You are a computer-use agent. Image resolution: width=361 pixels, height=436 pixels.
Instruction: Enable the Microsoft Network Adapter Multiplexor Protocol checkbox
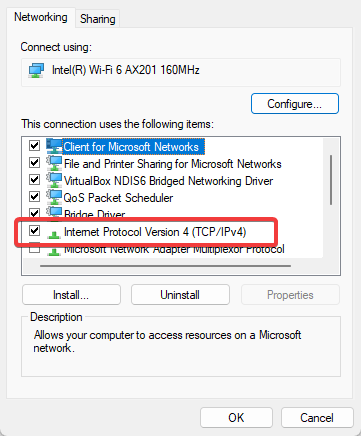pyautogui.click(x=35, y=249)
